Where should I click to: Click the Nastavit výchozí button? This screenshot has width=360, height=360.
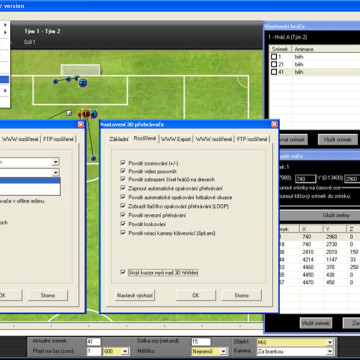(x=135, y=295)
